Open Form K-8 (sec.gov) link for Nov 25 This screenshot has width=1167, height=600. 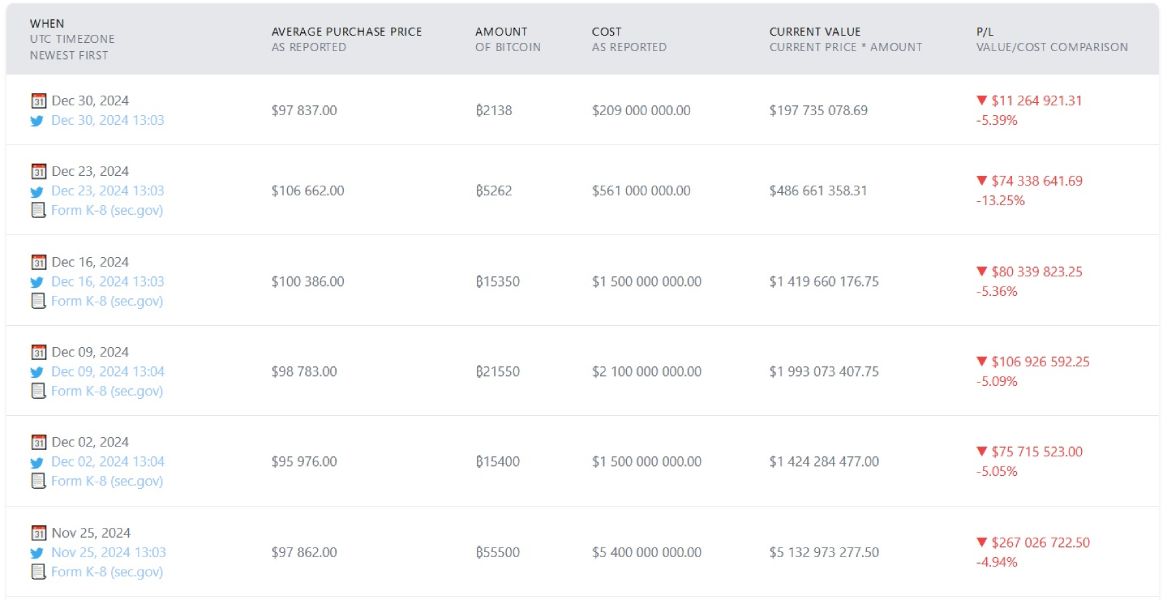click(107, 572)
